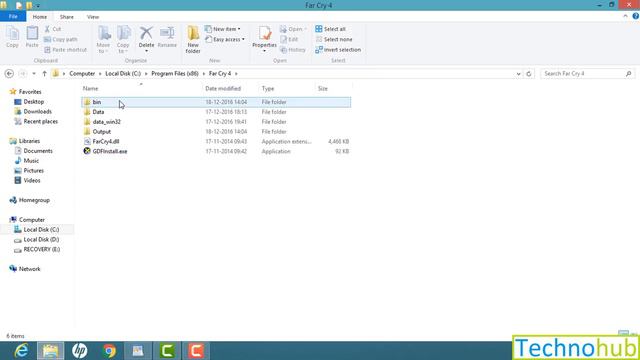Select Documents under Libraries
The height and width of the screenshot is (360, 640).
point(33,151)
